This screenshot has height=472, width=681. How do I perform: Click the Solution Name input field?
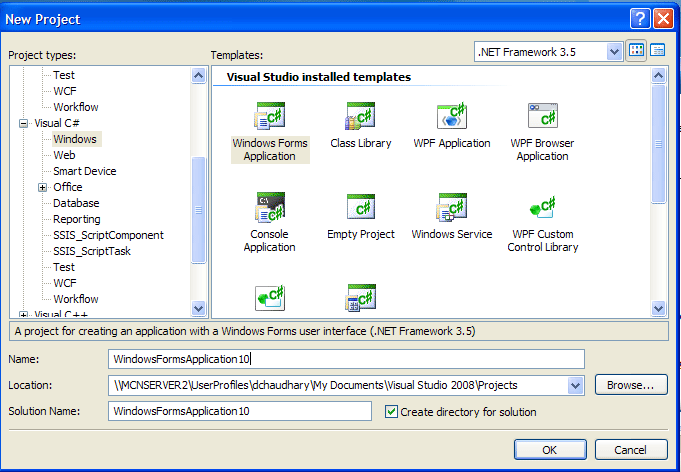coord(240,411)
